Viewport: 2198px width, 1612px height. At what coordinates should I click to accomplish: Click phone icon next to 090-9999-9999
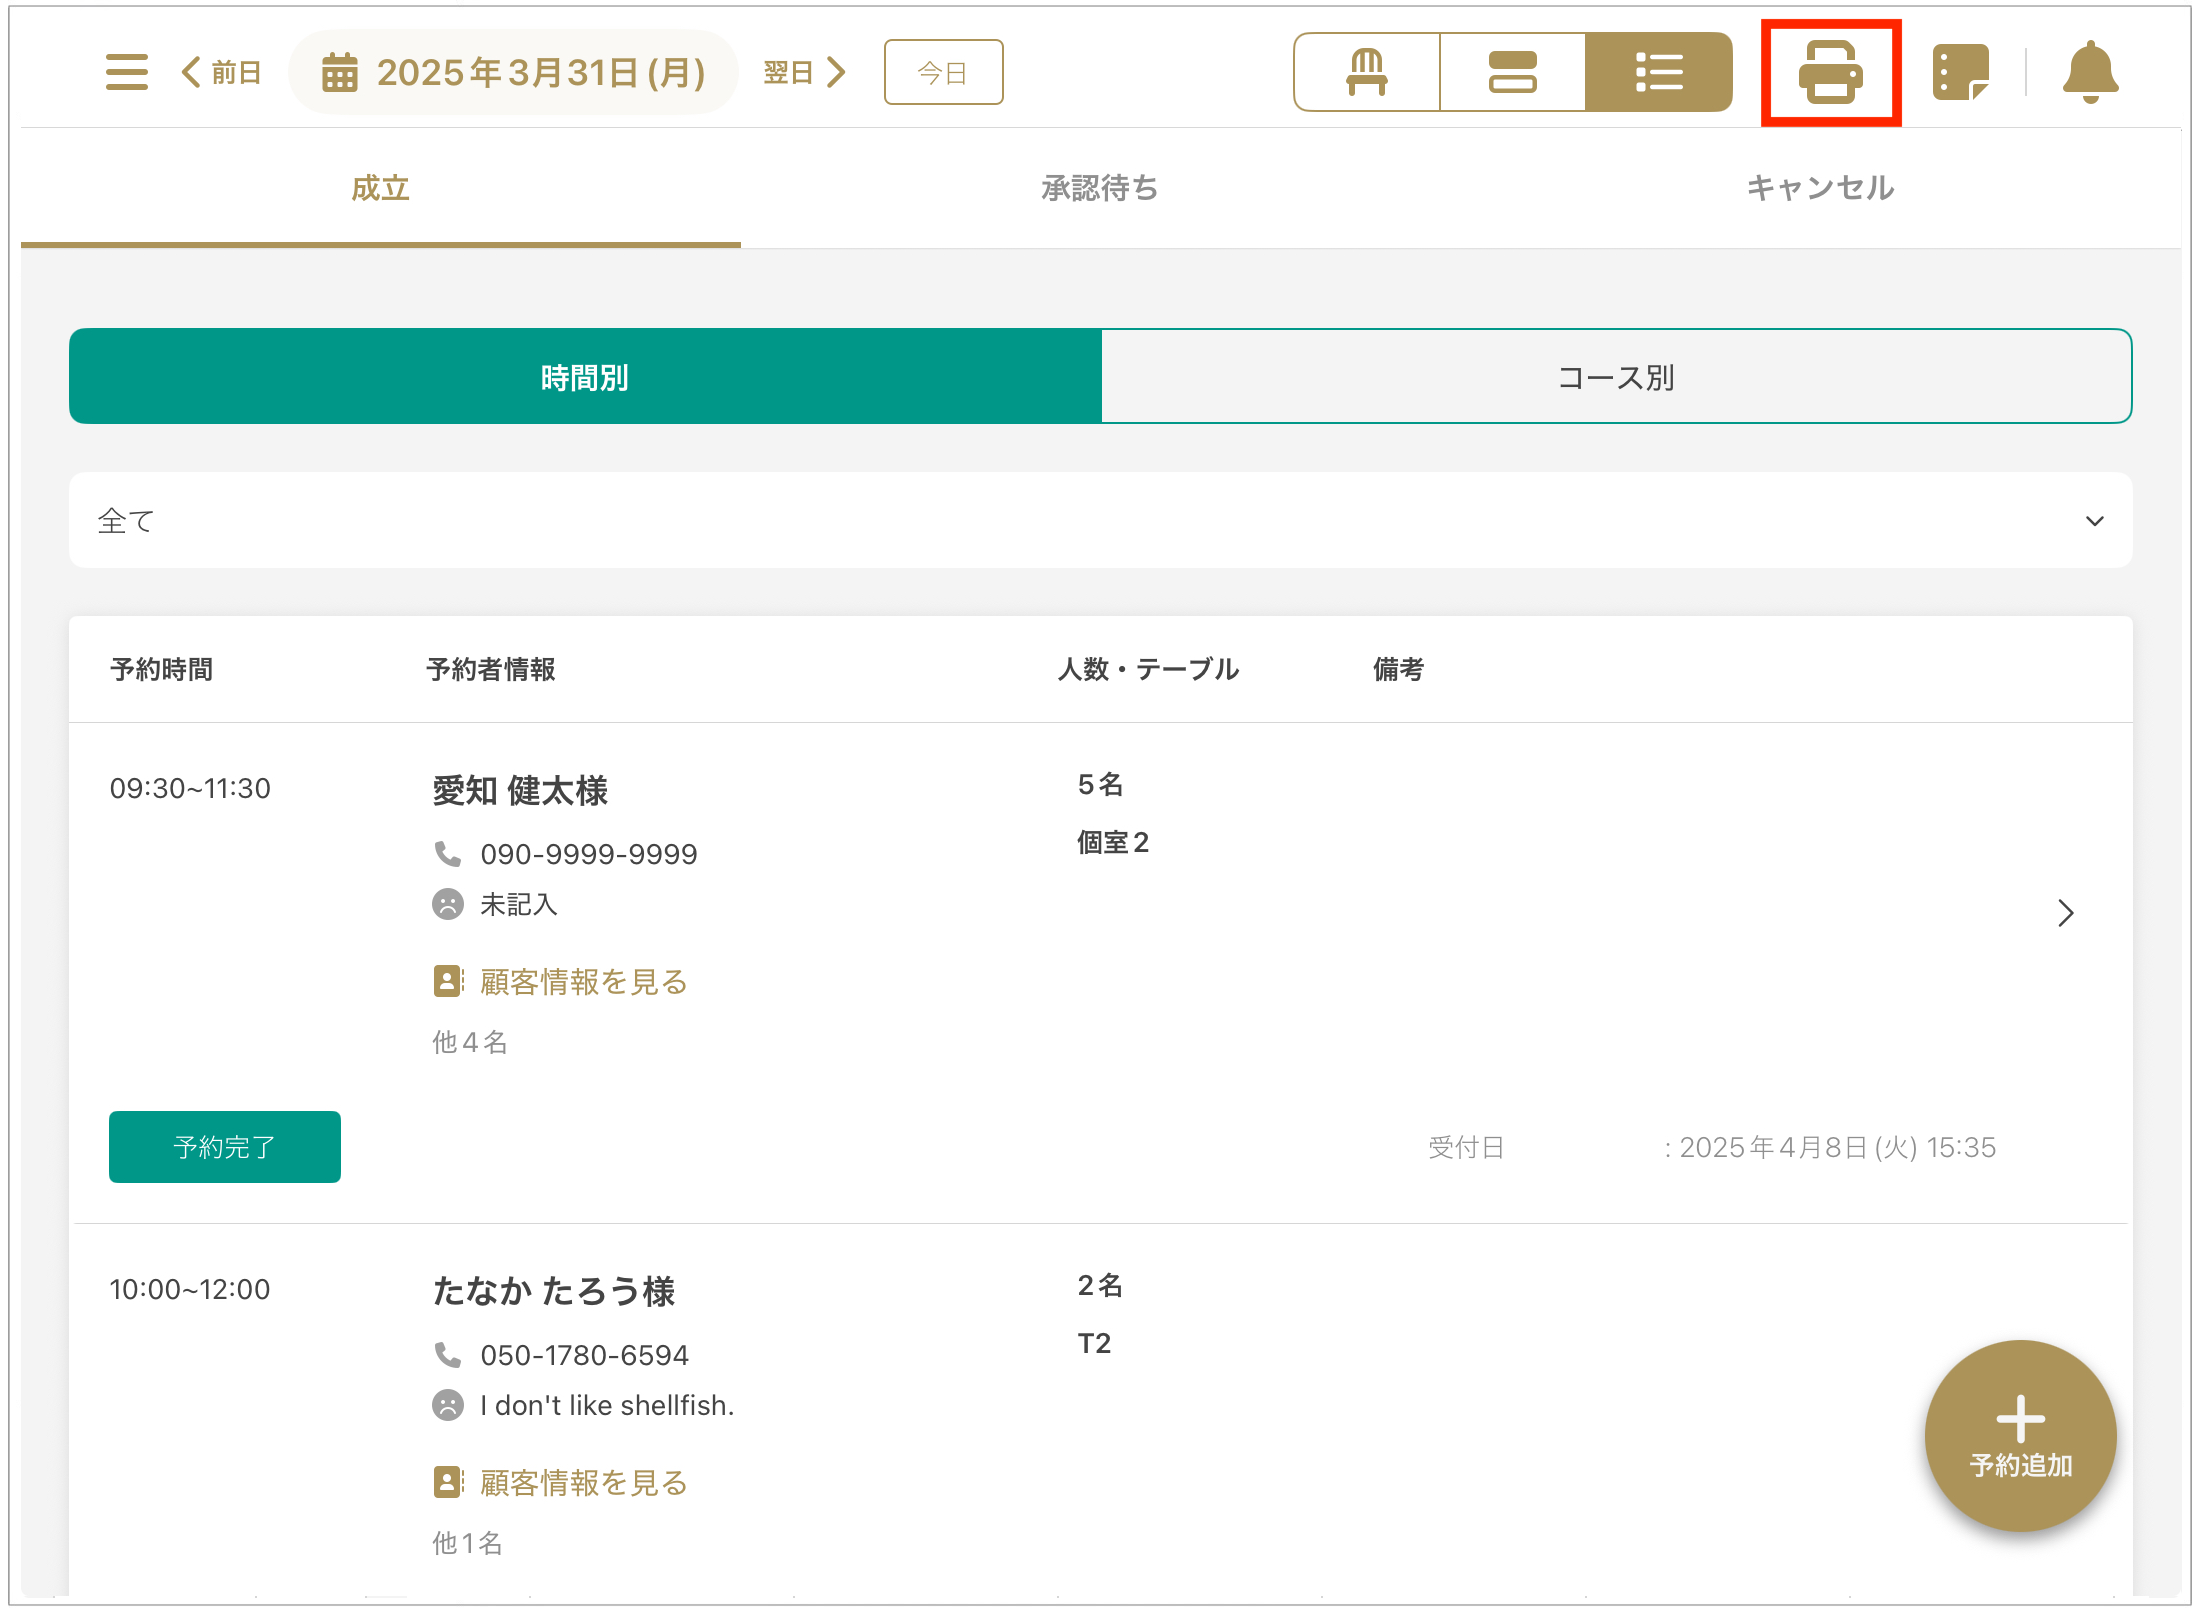447,853
